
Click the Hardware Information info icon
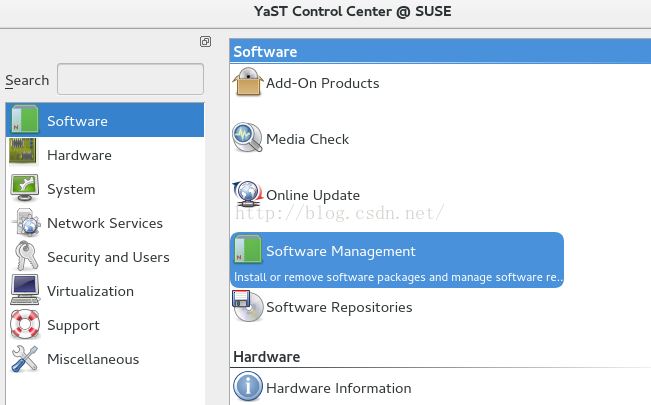click(x=248, y=386)
